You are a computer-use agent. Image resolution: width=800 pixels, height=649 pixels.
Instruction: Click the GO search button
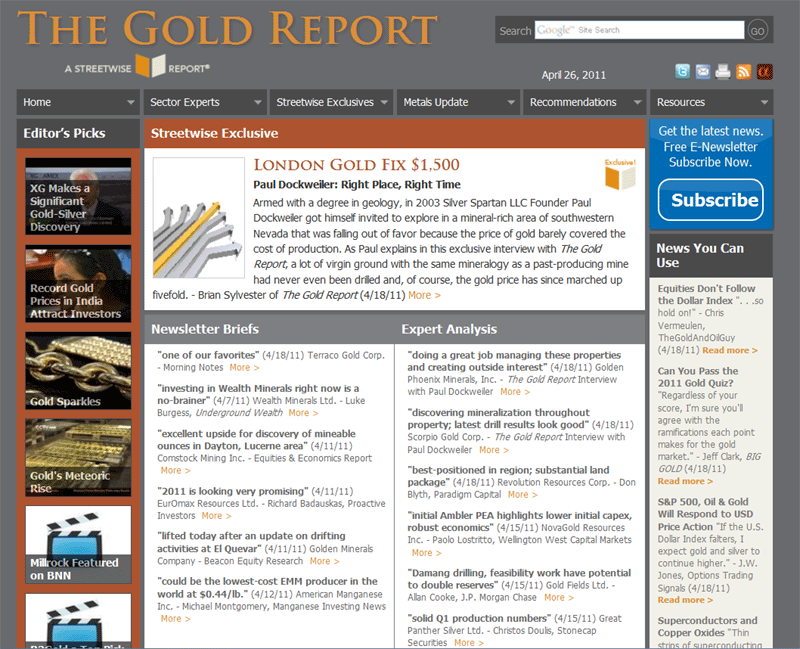coord(757,31)
